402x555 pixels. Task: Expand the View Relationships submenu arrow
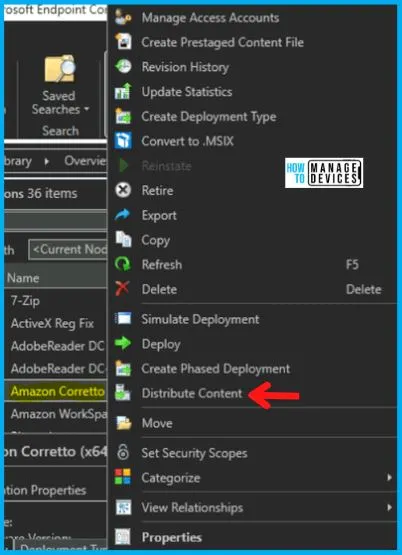pyautogui.click(x=389, y=507)
